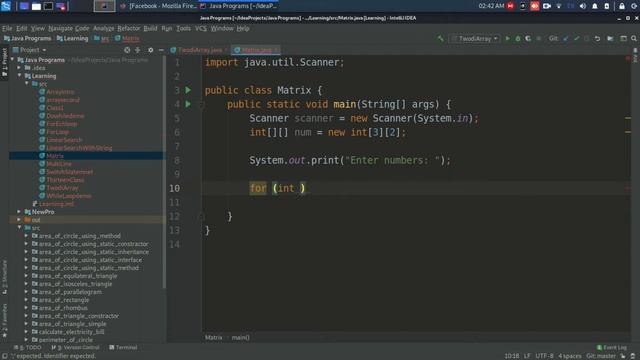
Task: Click main() in editor breadcrumbs
Action: point(240,338)
